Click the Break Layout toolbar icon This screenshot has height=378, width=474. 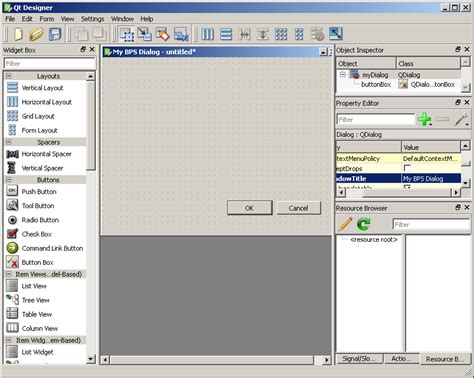click(x=317, y=34)
